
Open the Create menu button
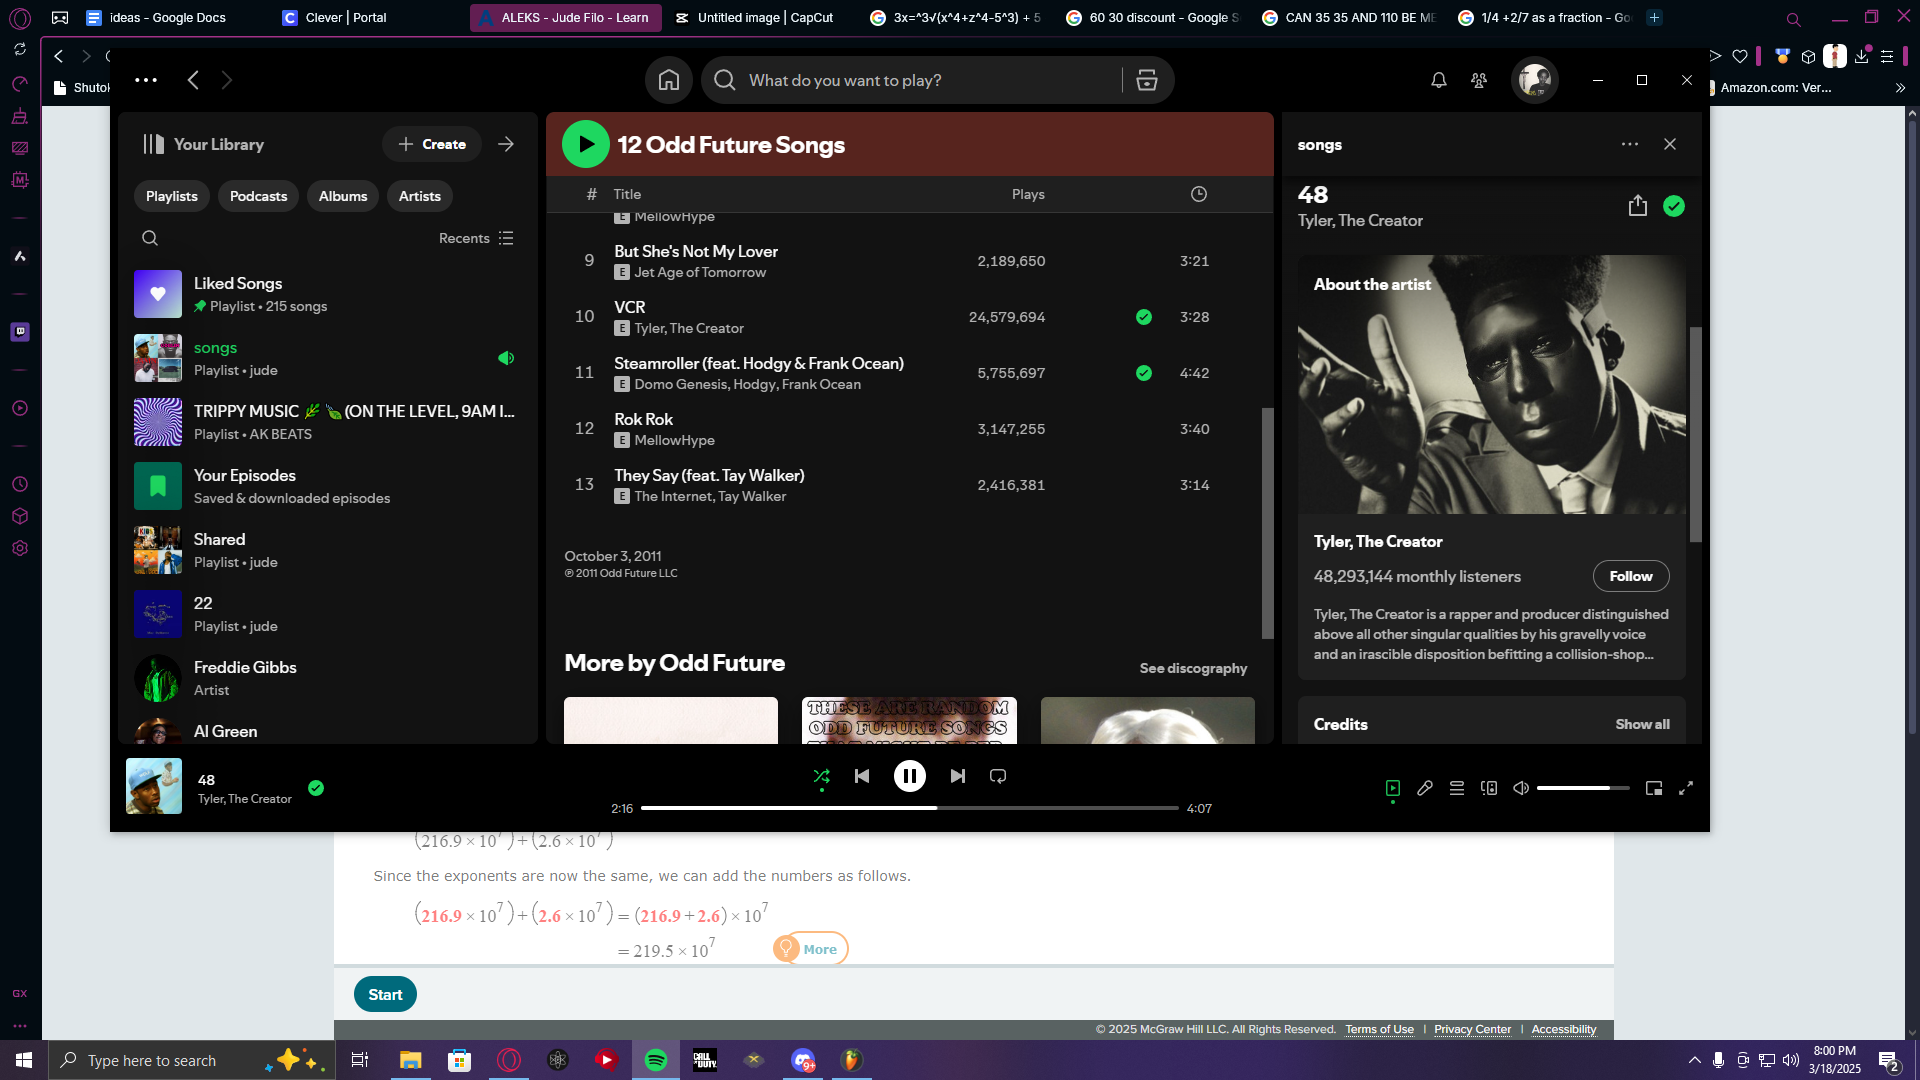pos(432,144)
